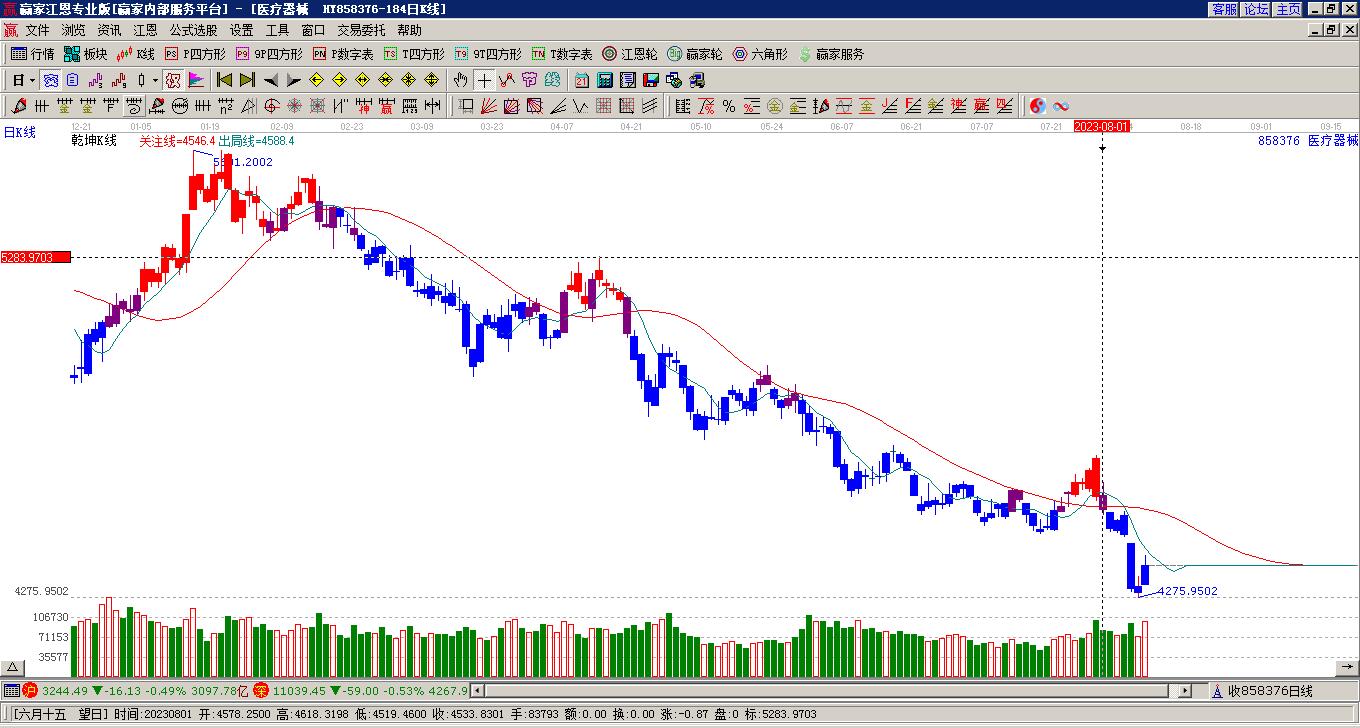Click the blue infinity loop icon

click(1061, 106)
